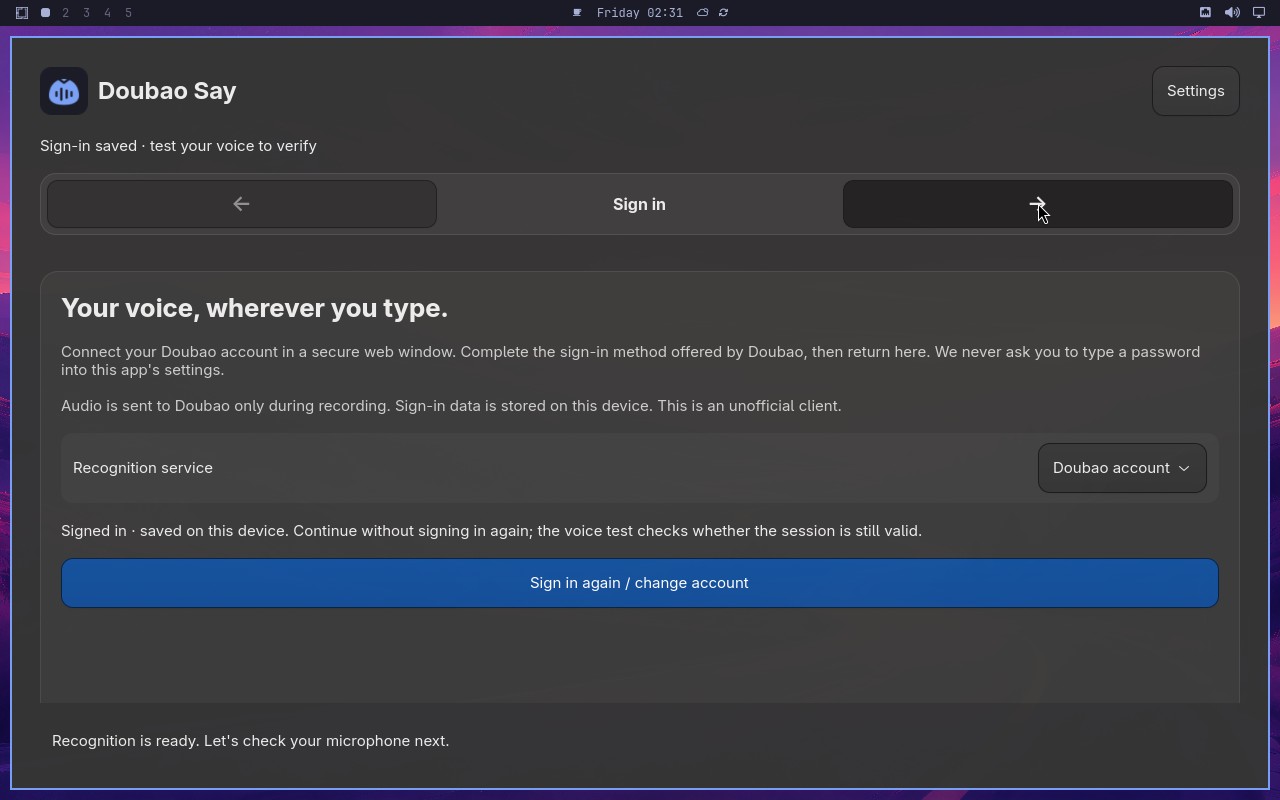This screenshot has width=1280, height=800.
Task: Click the coffee cup icon beside the clock
Action: 577,13
